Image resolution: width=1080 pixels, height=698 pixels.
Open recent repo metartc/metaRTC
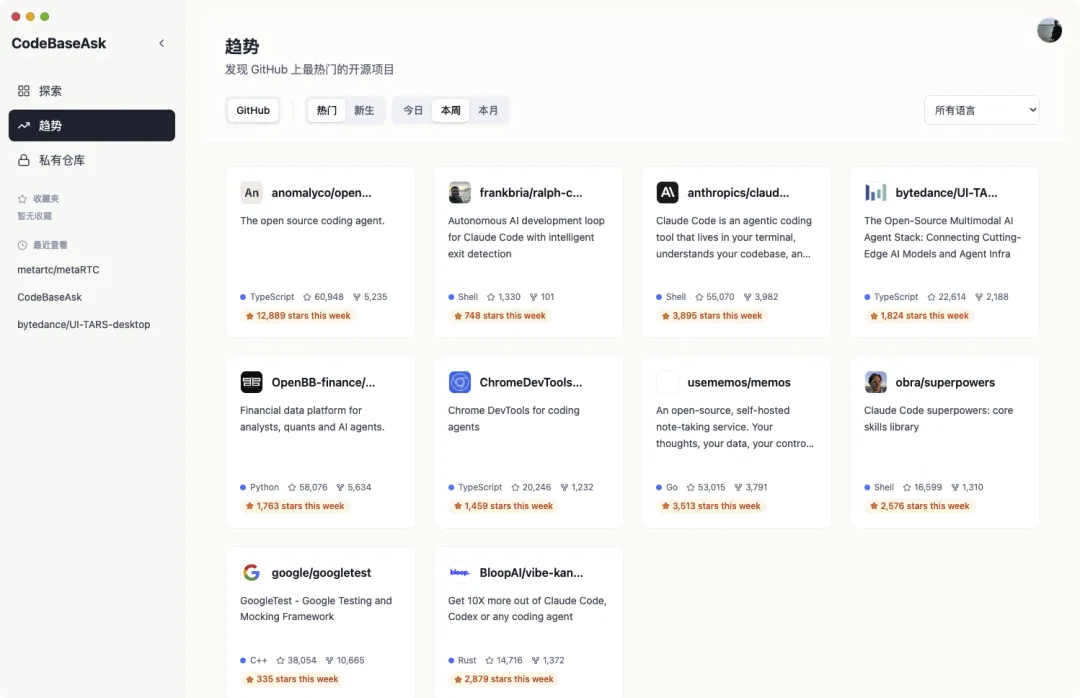point(59,270)
